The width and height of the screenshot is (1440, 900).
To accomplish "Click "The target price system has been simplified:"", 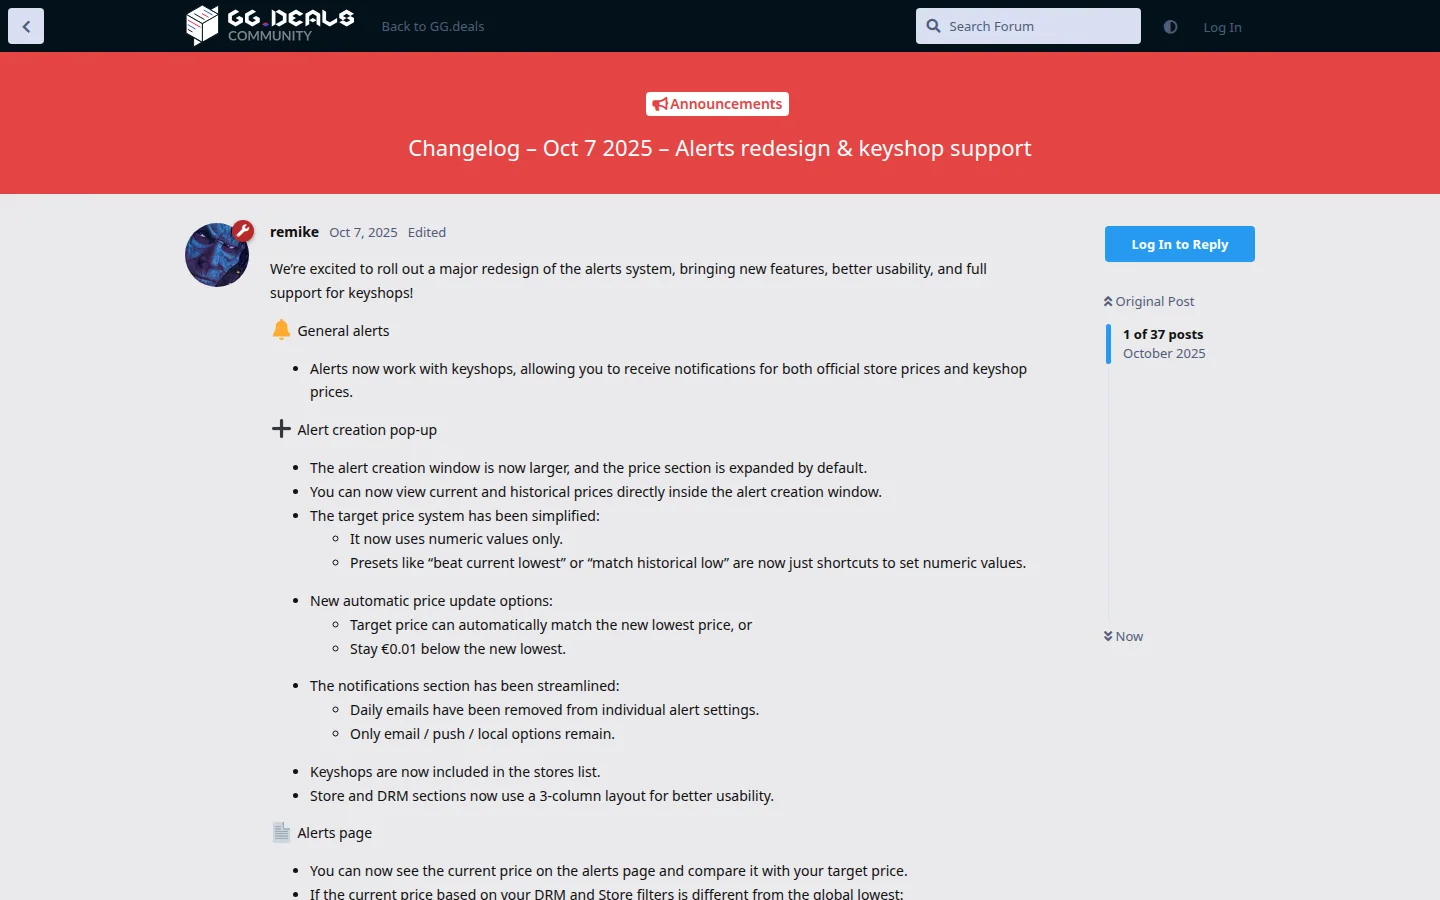I will click(x=455, y=516).
